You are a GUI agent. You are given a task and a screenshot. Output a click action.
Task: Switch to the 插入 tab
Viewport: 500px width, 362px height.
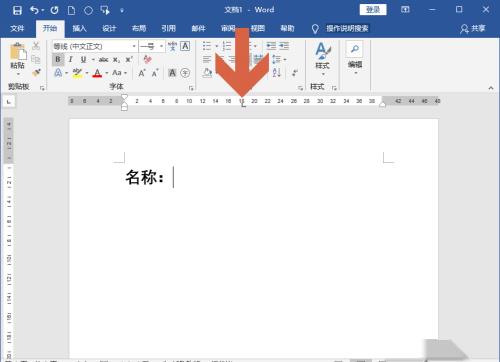[x=80, y=28]
